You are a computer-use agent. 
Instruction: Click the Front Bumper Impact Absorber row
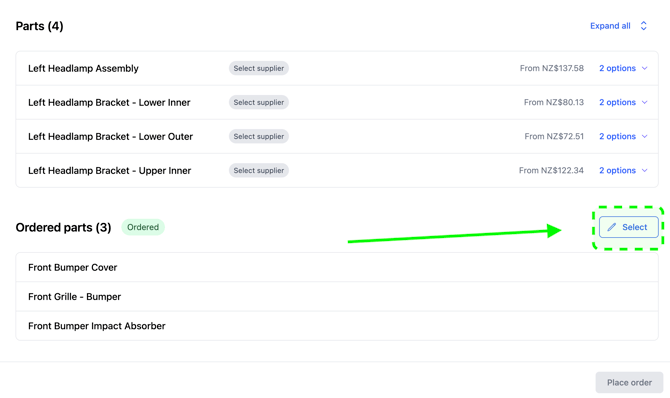tap(337, 326)
